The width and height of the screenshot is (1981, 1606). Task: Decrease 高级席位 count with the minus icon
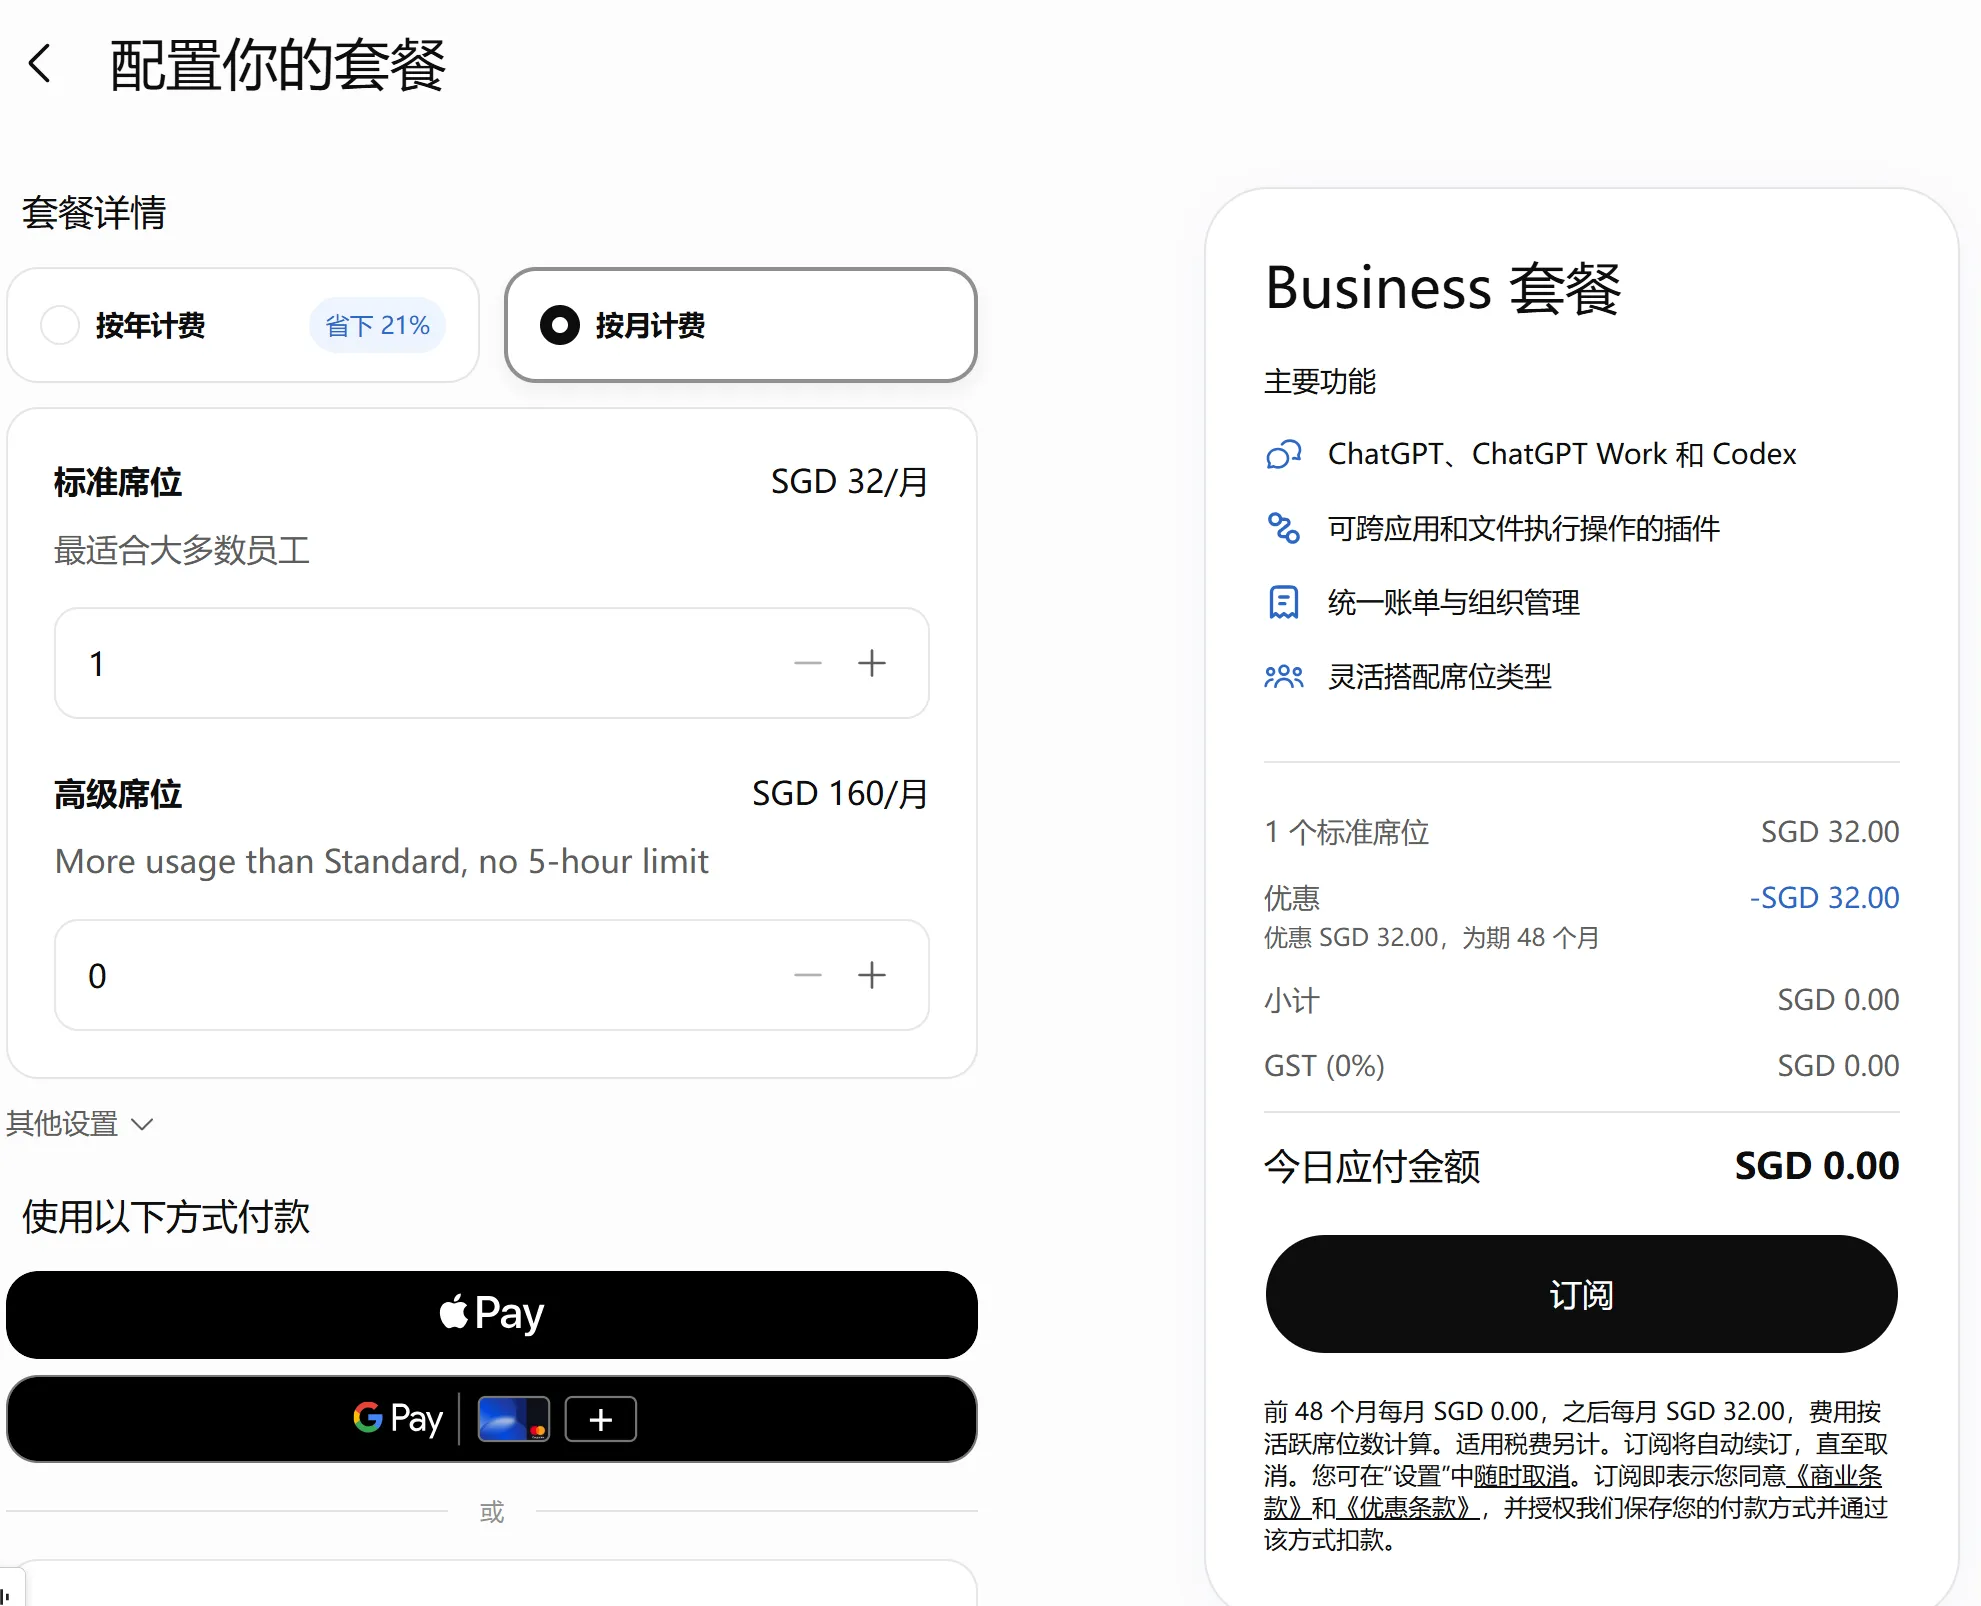[x=808, y=975]
